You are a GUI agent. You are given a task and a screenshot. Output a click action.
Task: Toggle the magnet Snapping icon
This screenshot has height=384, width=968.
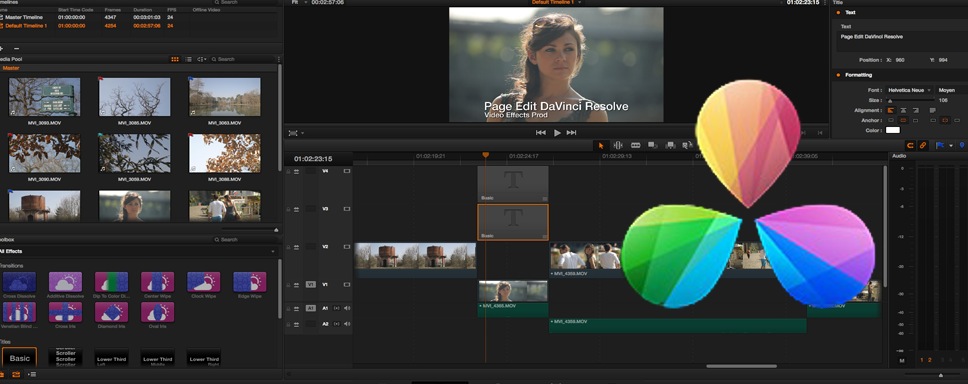[910, 146]
